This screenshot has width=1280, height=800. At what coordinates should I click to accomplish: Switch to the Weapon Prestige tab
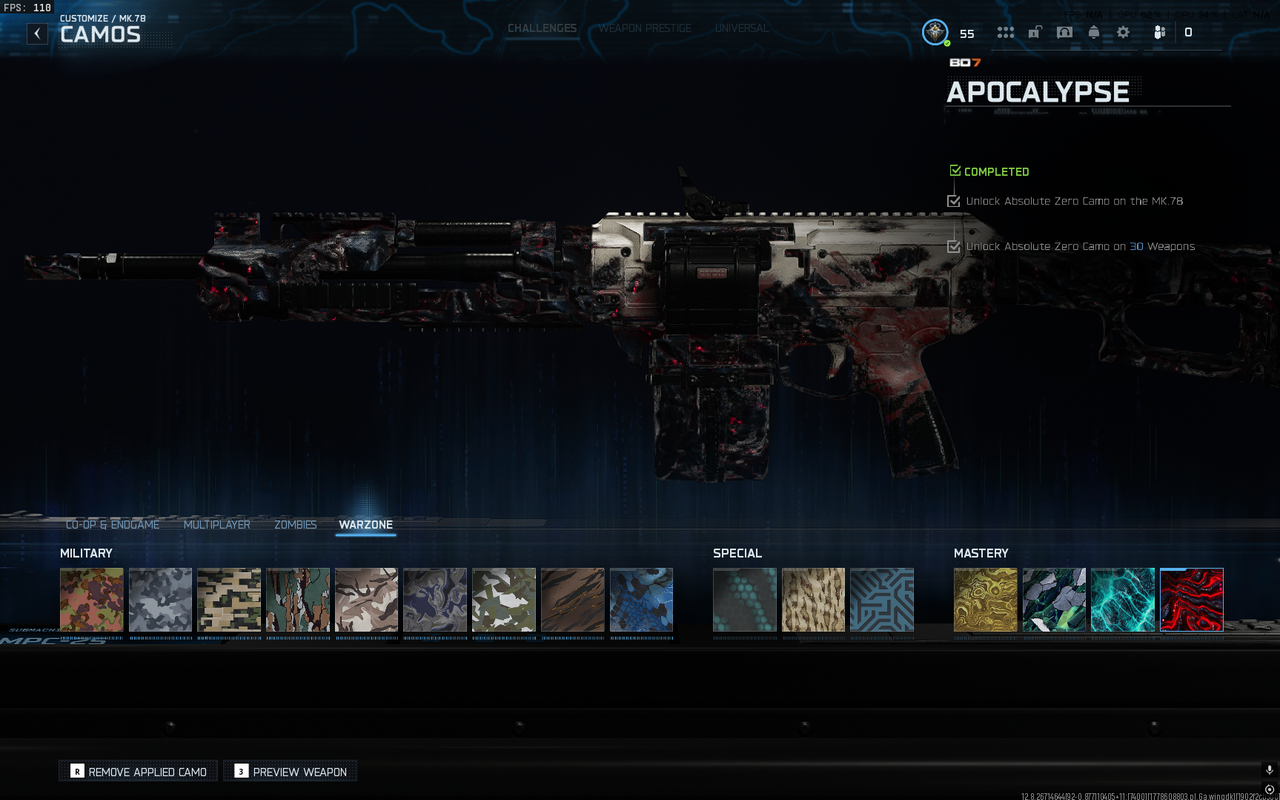point(645,28)
